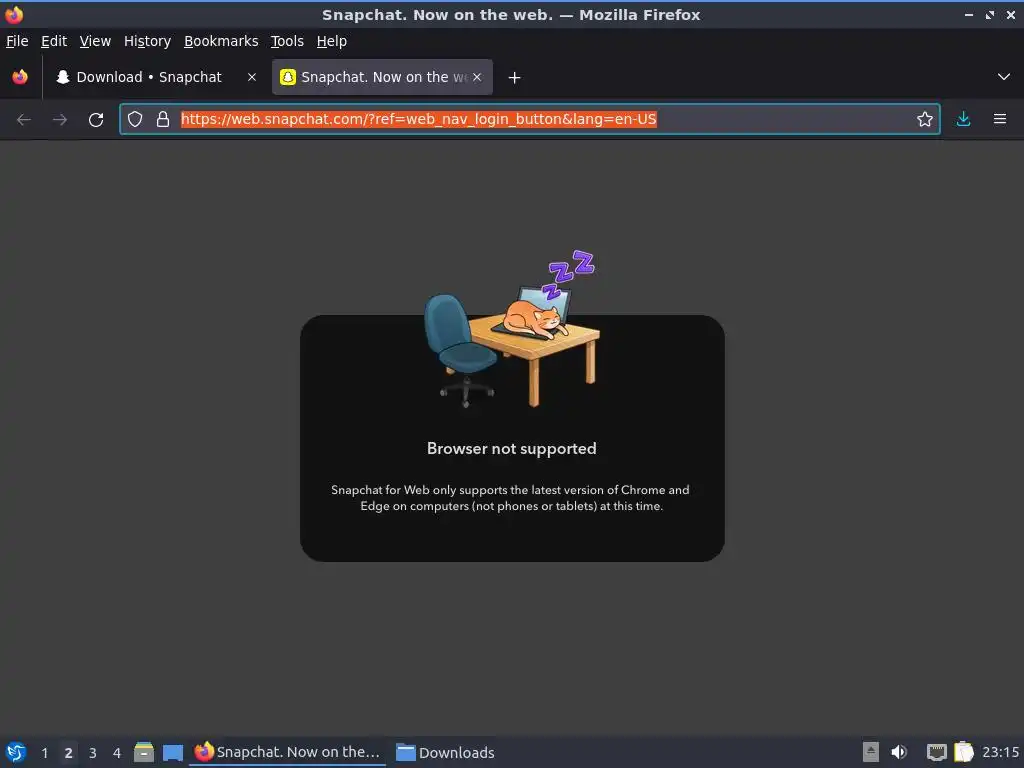Open the Bookmarks menu
This screenshot has width=1024, height=768.
click(221, 41)
